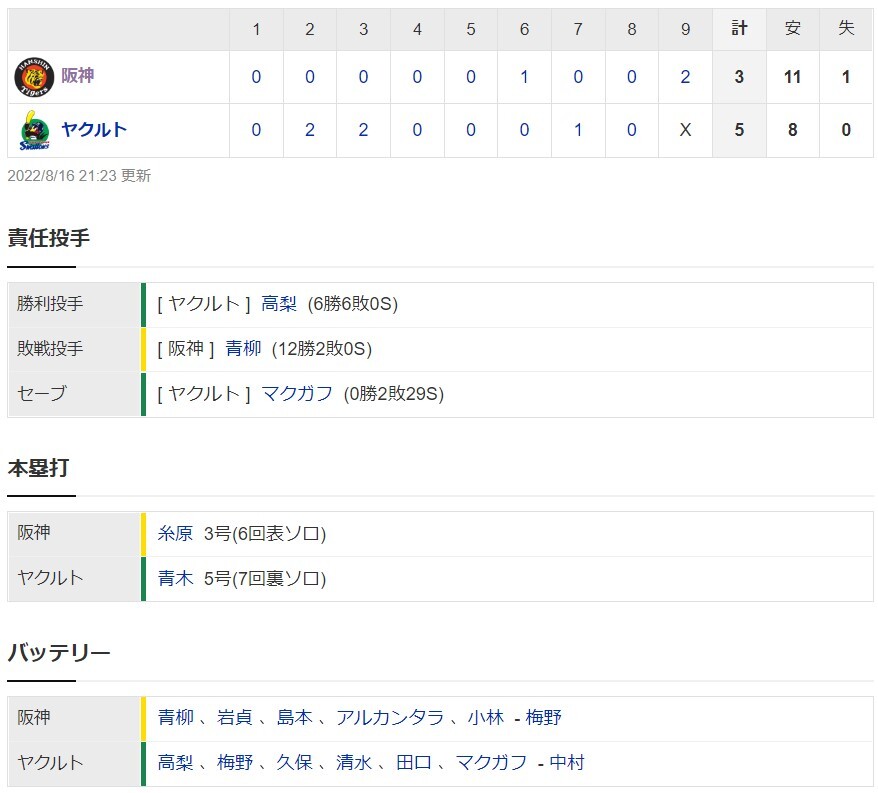Open winning pitcher 高梨 profile

[x=279, y=304]
